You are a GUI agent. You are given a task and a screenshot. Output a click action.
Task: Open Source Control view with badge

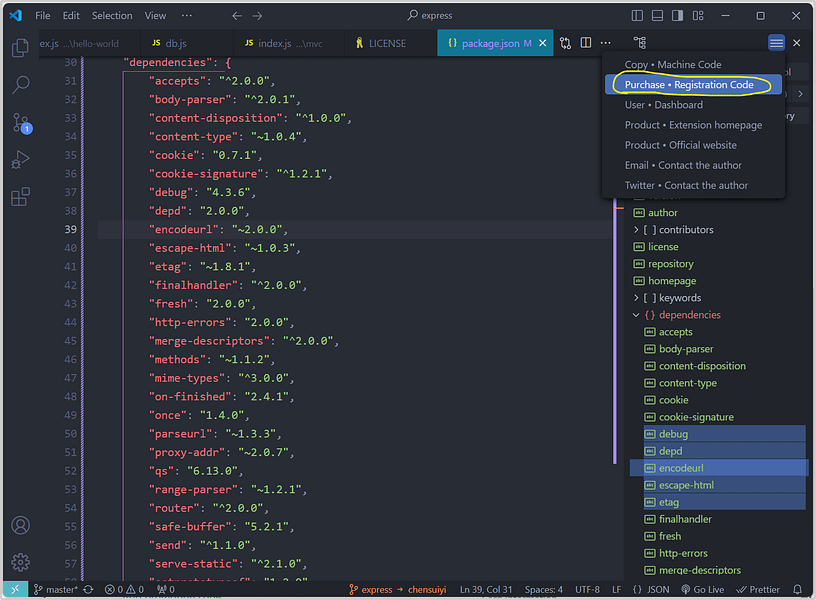click(x=20, y=122)
